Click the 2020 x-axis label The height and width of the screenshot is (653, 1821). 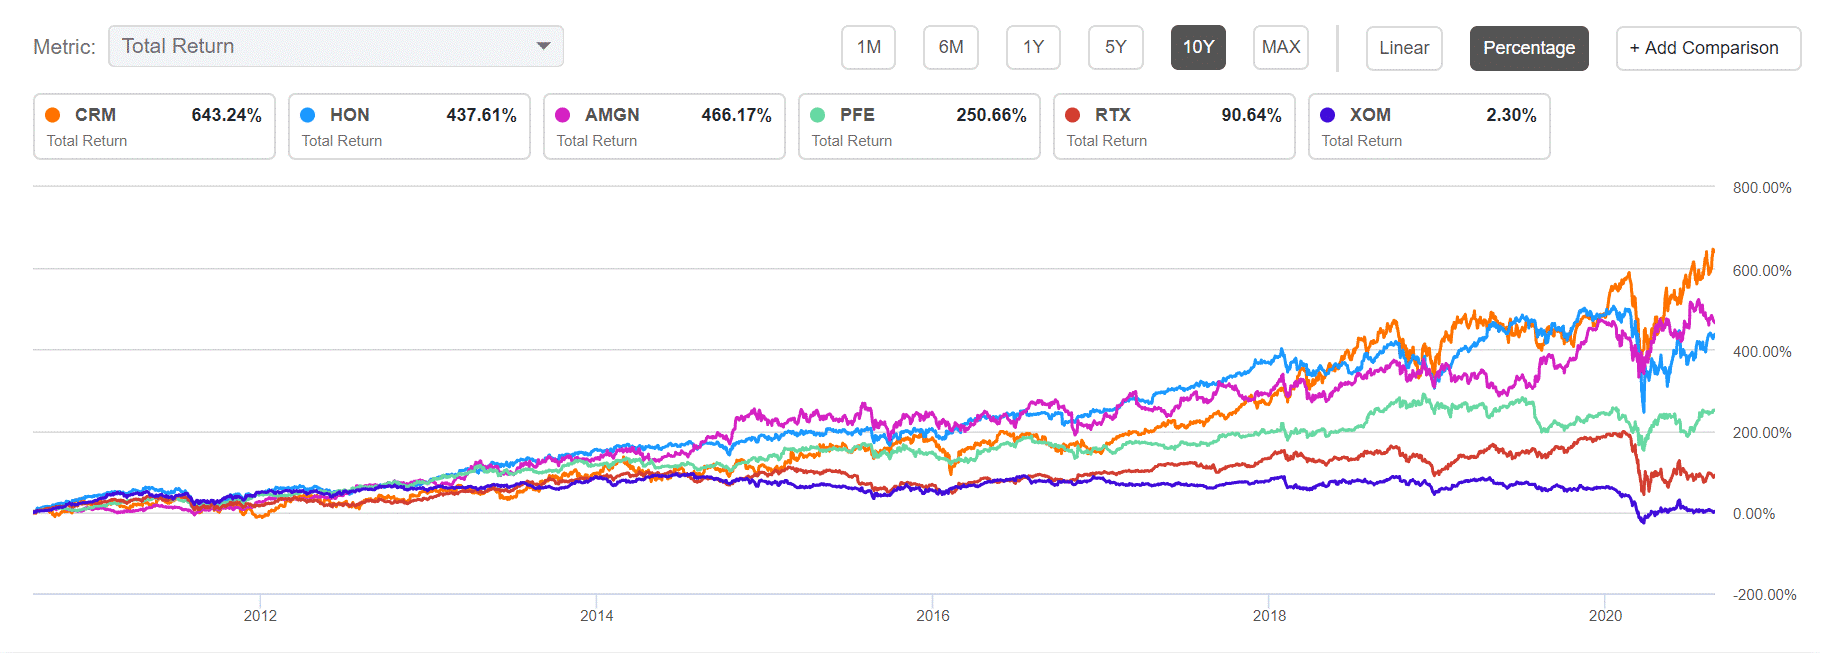(x=1605, y=616)
